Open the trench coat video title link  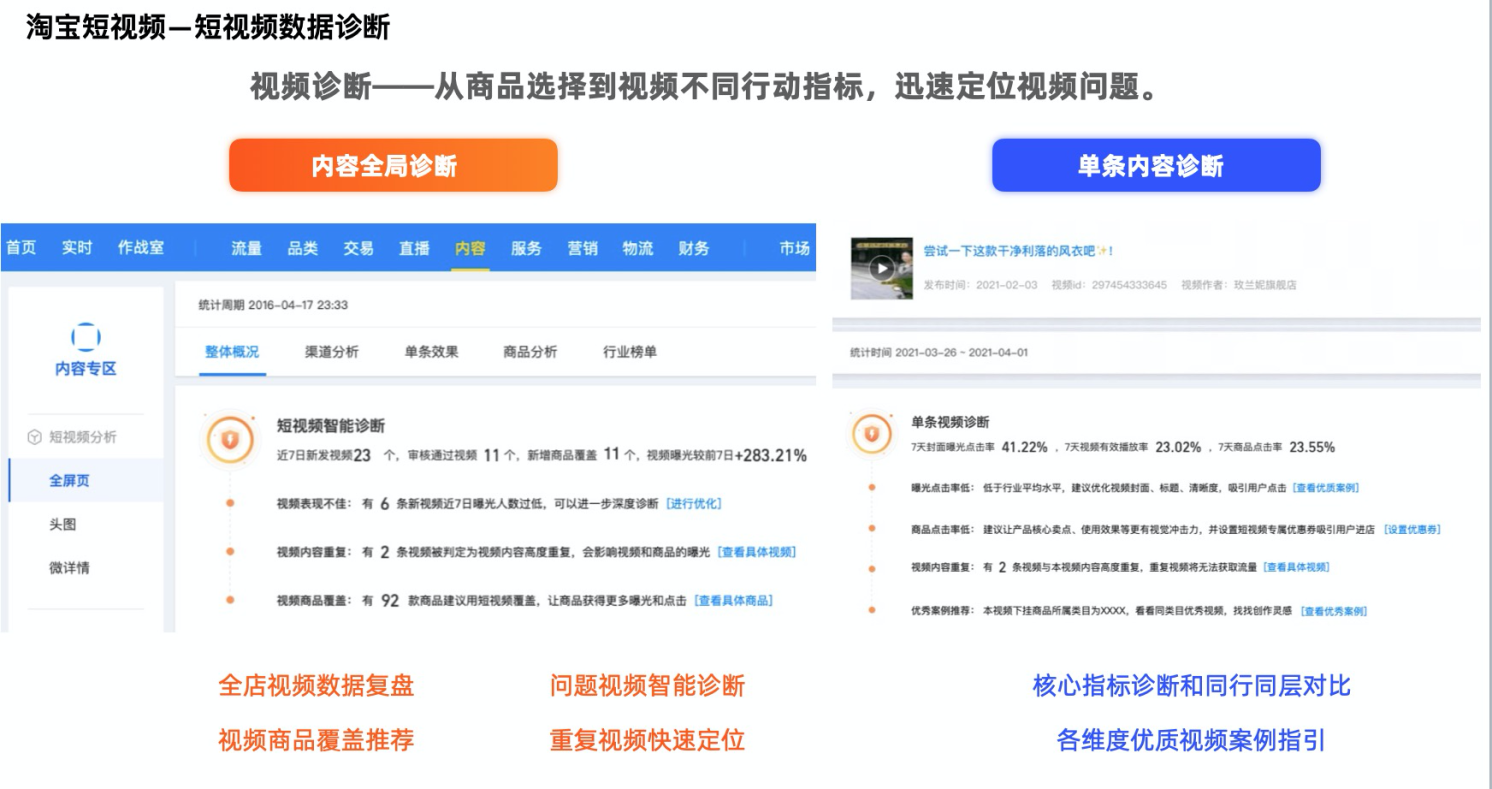1017,251
